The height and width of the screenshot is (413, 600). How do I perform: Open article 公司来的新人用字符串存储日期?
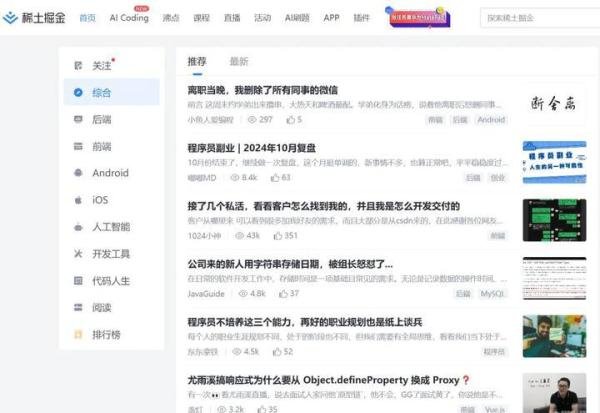tap(290, 264)
